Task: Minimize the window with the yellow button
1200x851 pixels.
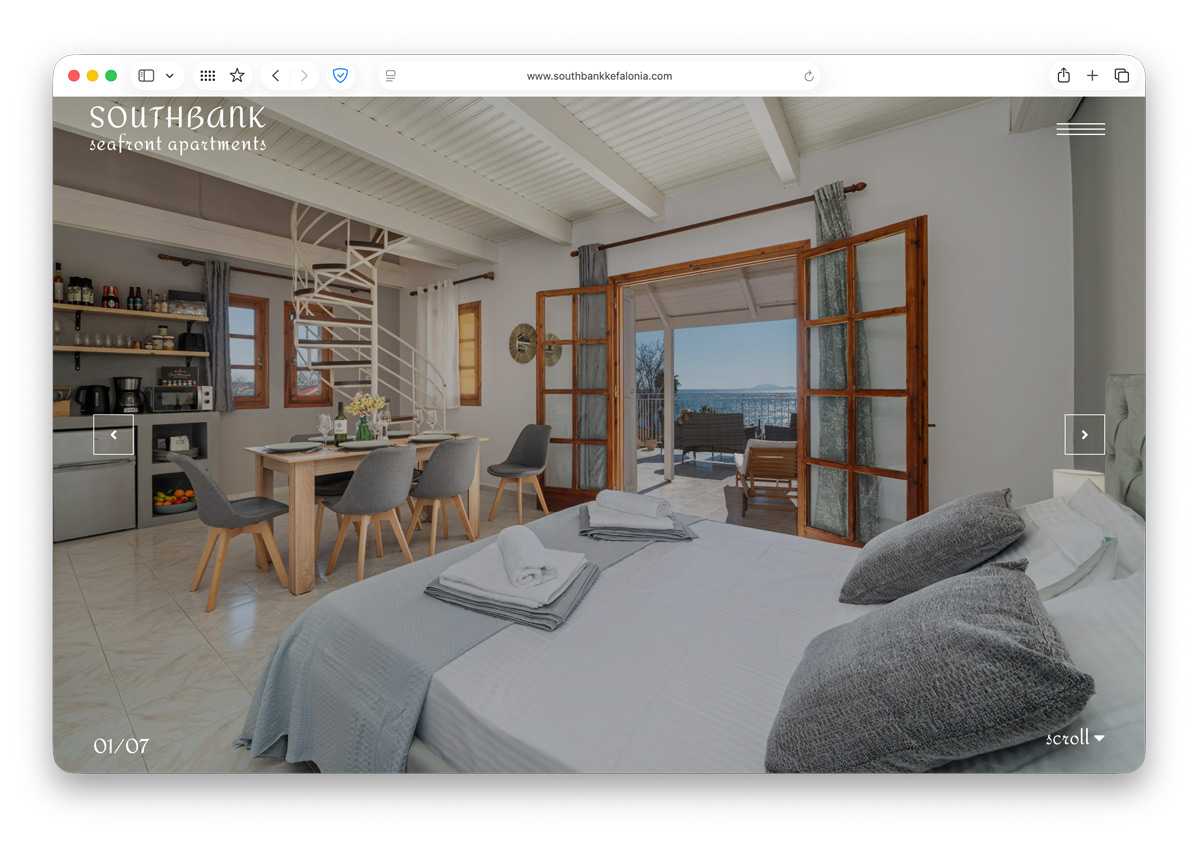Action: pos(93,76)
